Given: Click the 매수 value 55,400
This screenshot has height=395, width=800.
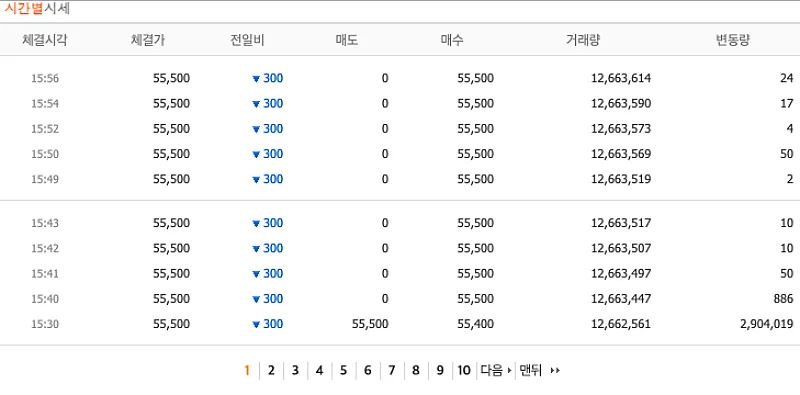Looking at the screenshot, I should click(x=476, y=324).
